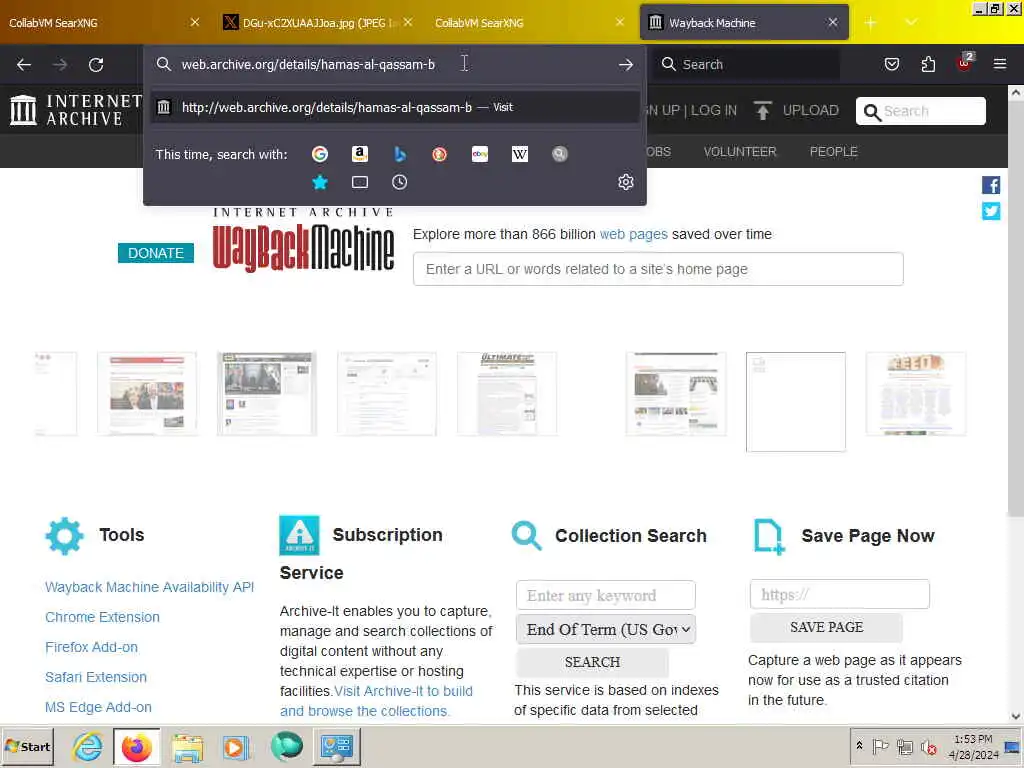
Task: Click the Save Page Now document icon
Action: point(769,536)
